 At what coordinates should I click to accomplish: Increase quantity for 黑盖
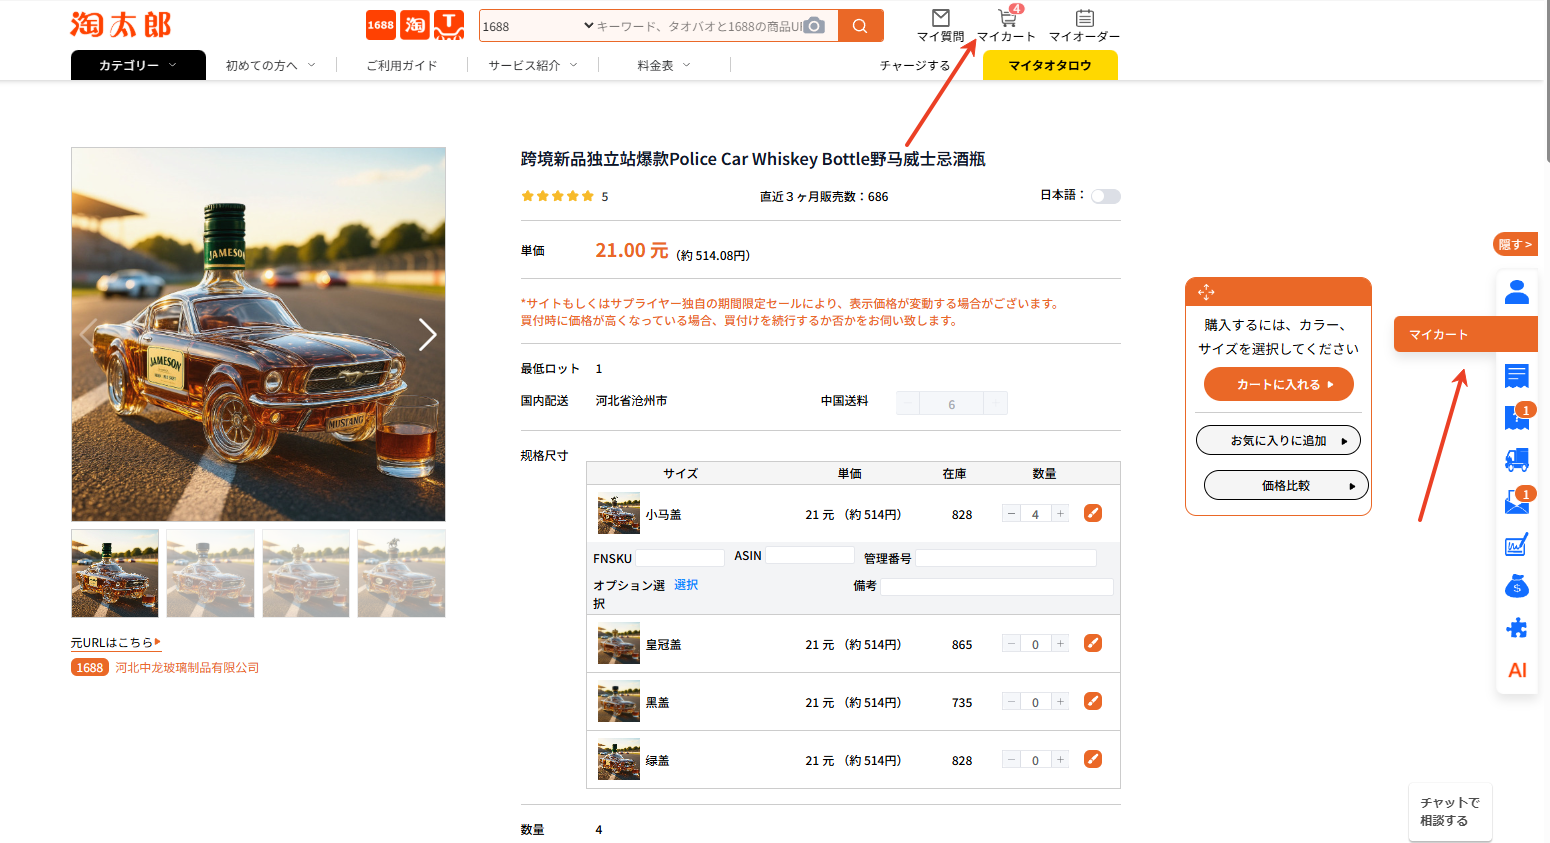click(1060, 702)
